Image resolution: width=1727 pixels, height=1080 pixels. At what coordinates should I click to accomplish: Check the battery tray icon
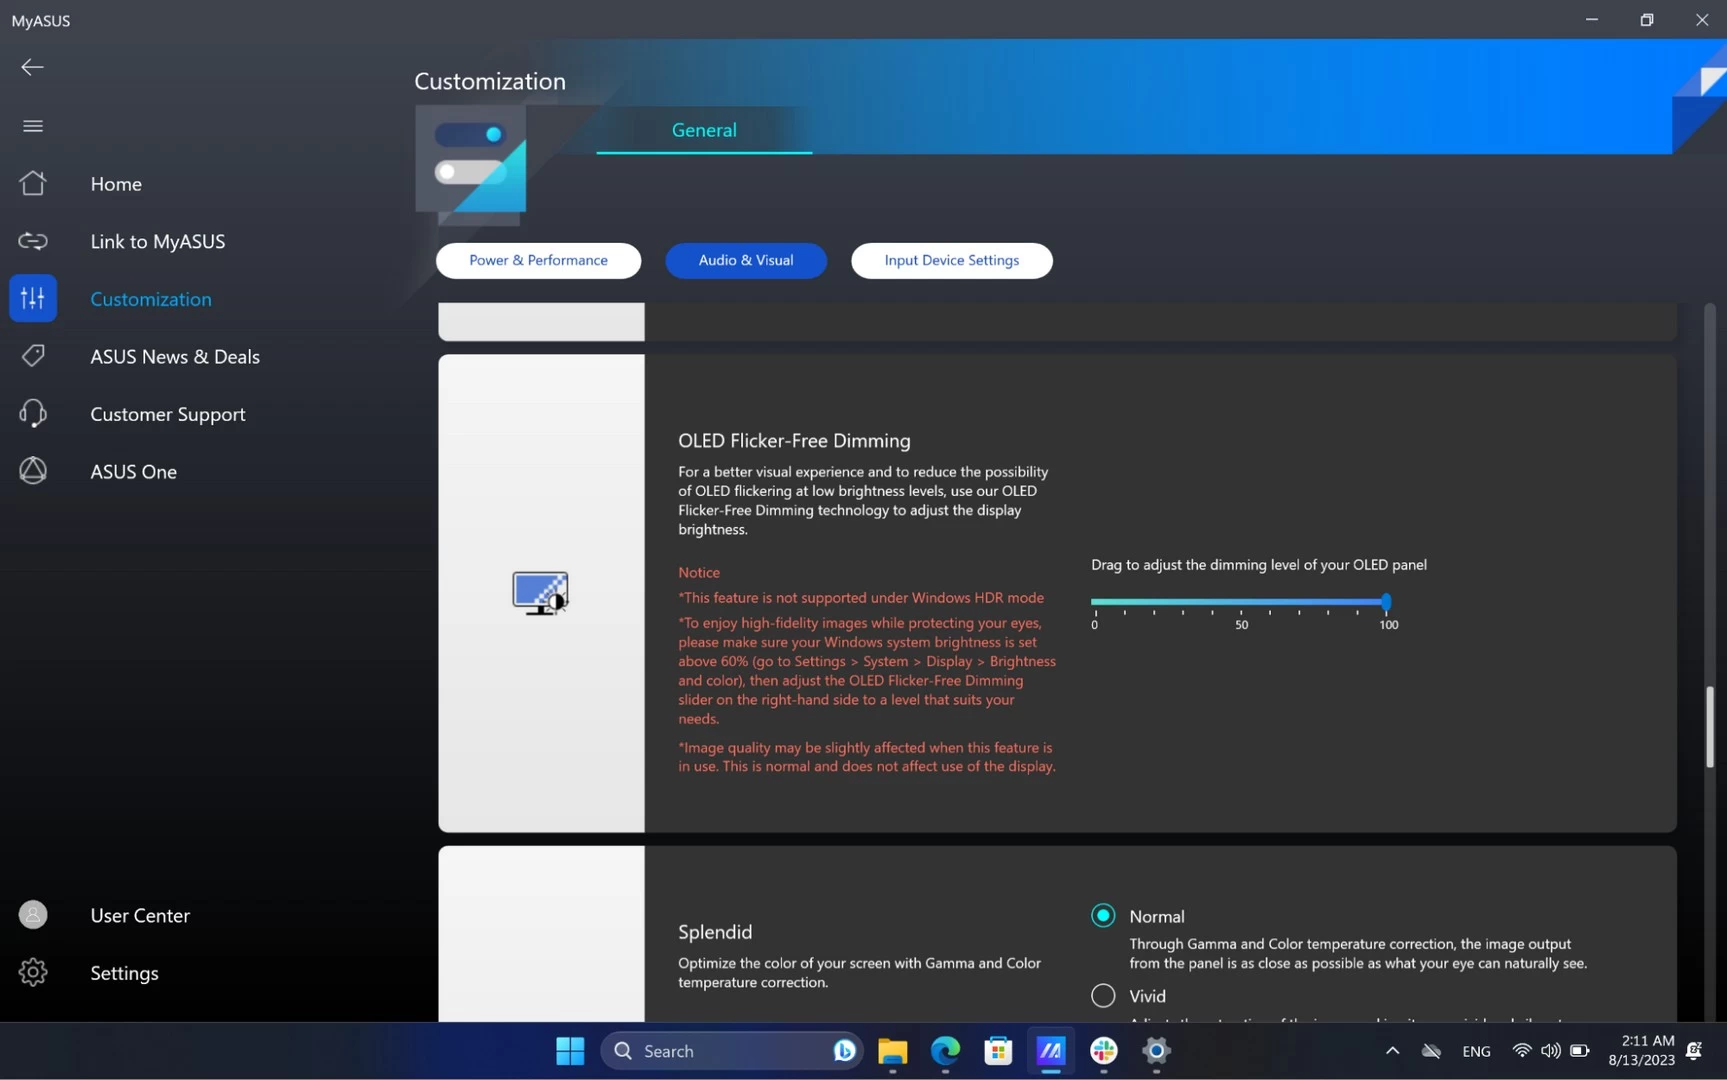point(1580,1051)
